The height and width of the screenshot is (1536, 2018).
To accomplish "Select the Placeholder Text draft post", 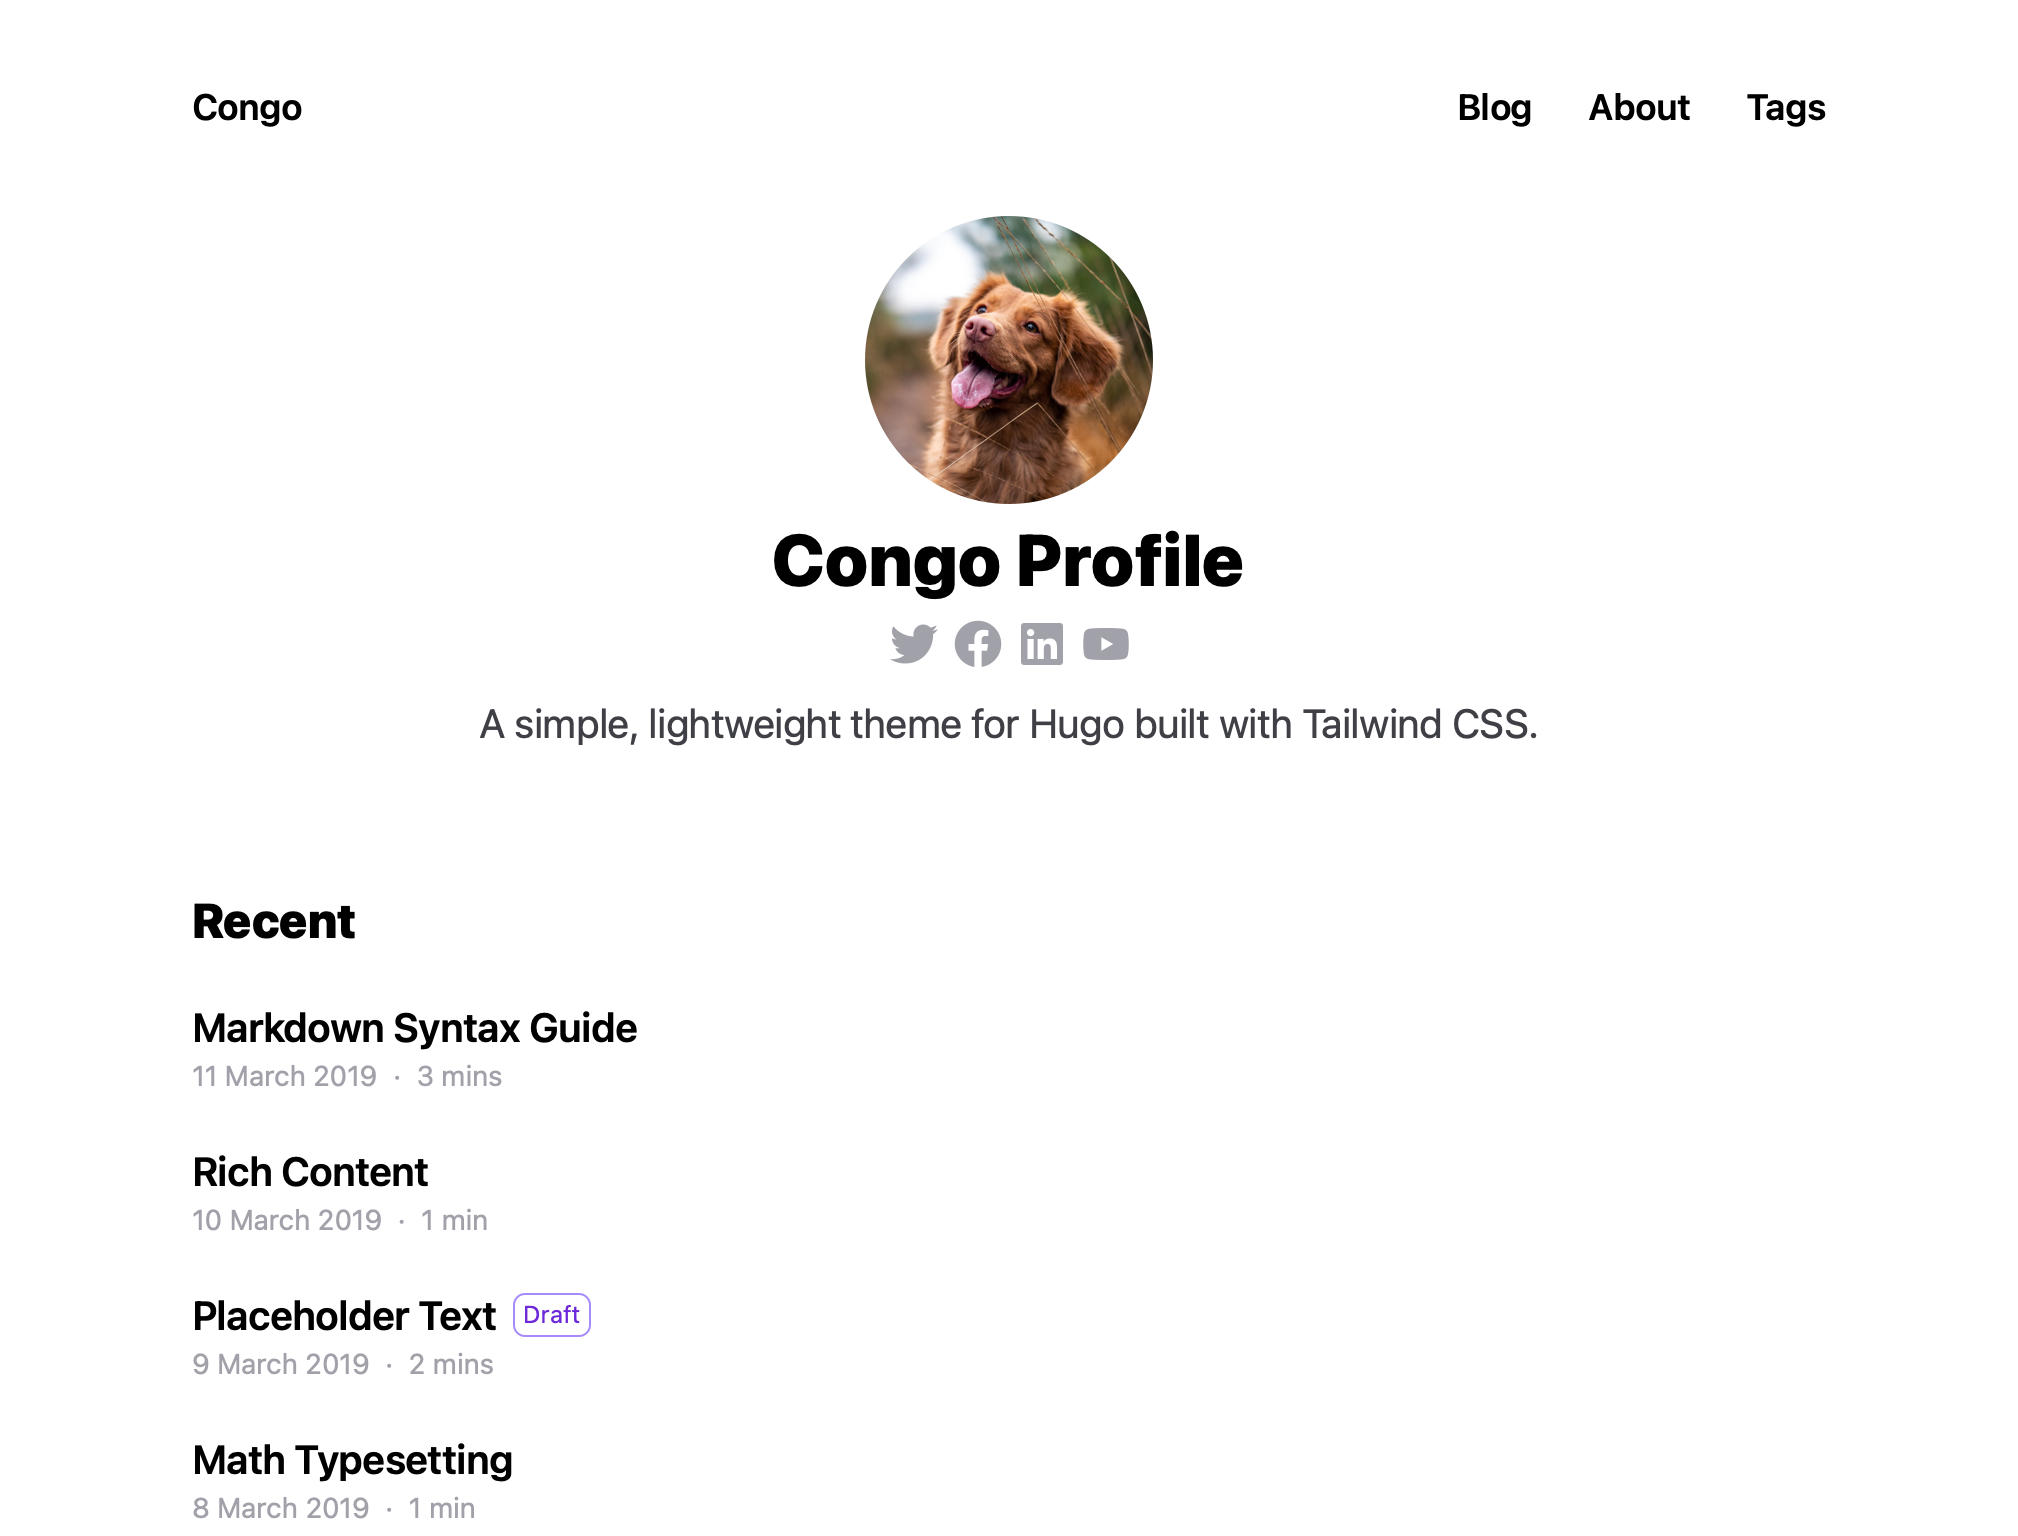I will [x=344, y=1315].
